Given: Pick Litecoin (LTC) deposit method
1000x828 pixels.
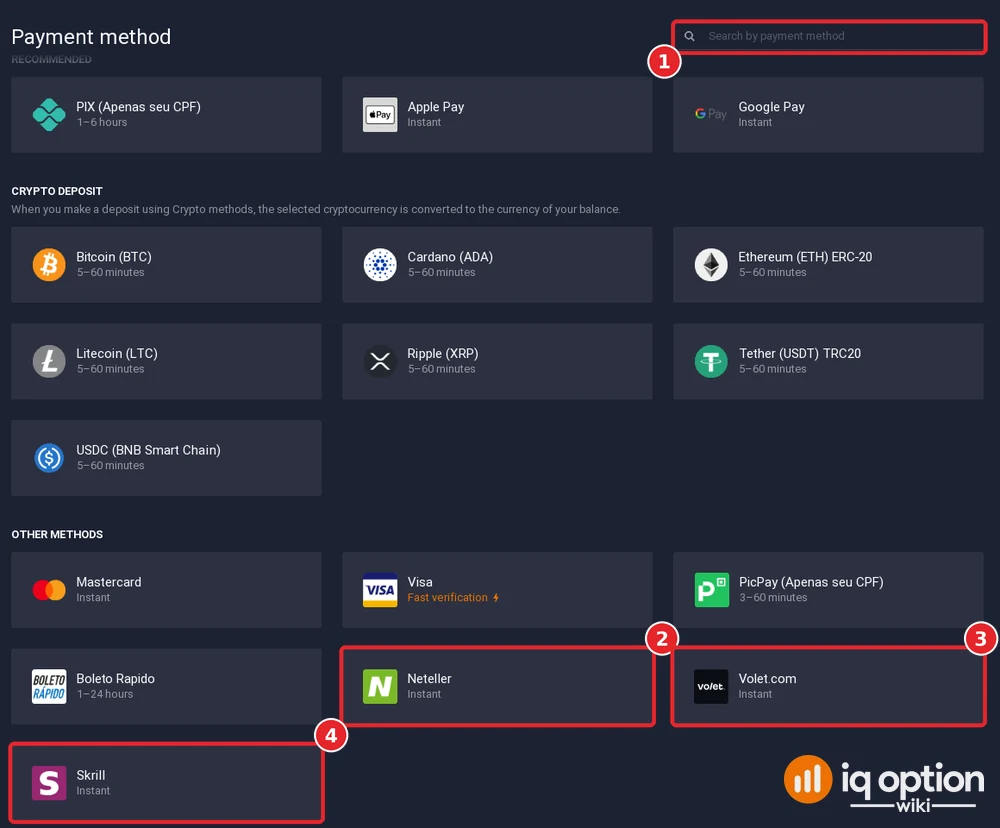Looking at the screenshot, I should (x=166, y=361).
